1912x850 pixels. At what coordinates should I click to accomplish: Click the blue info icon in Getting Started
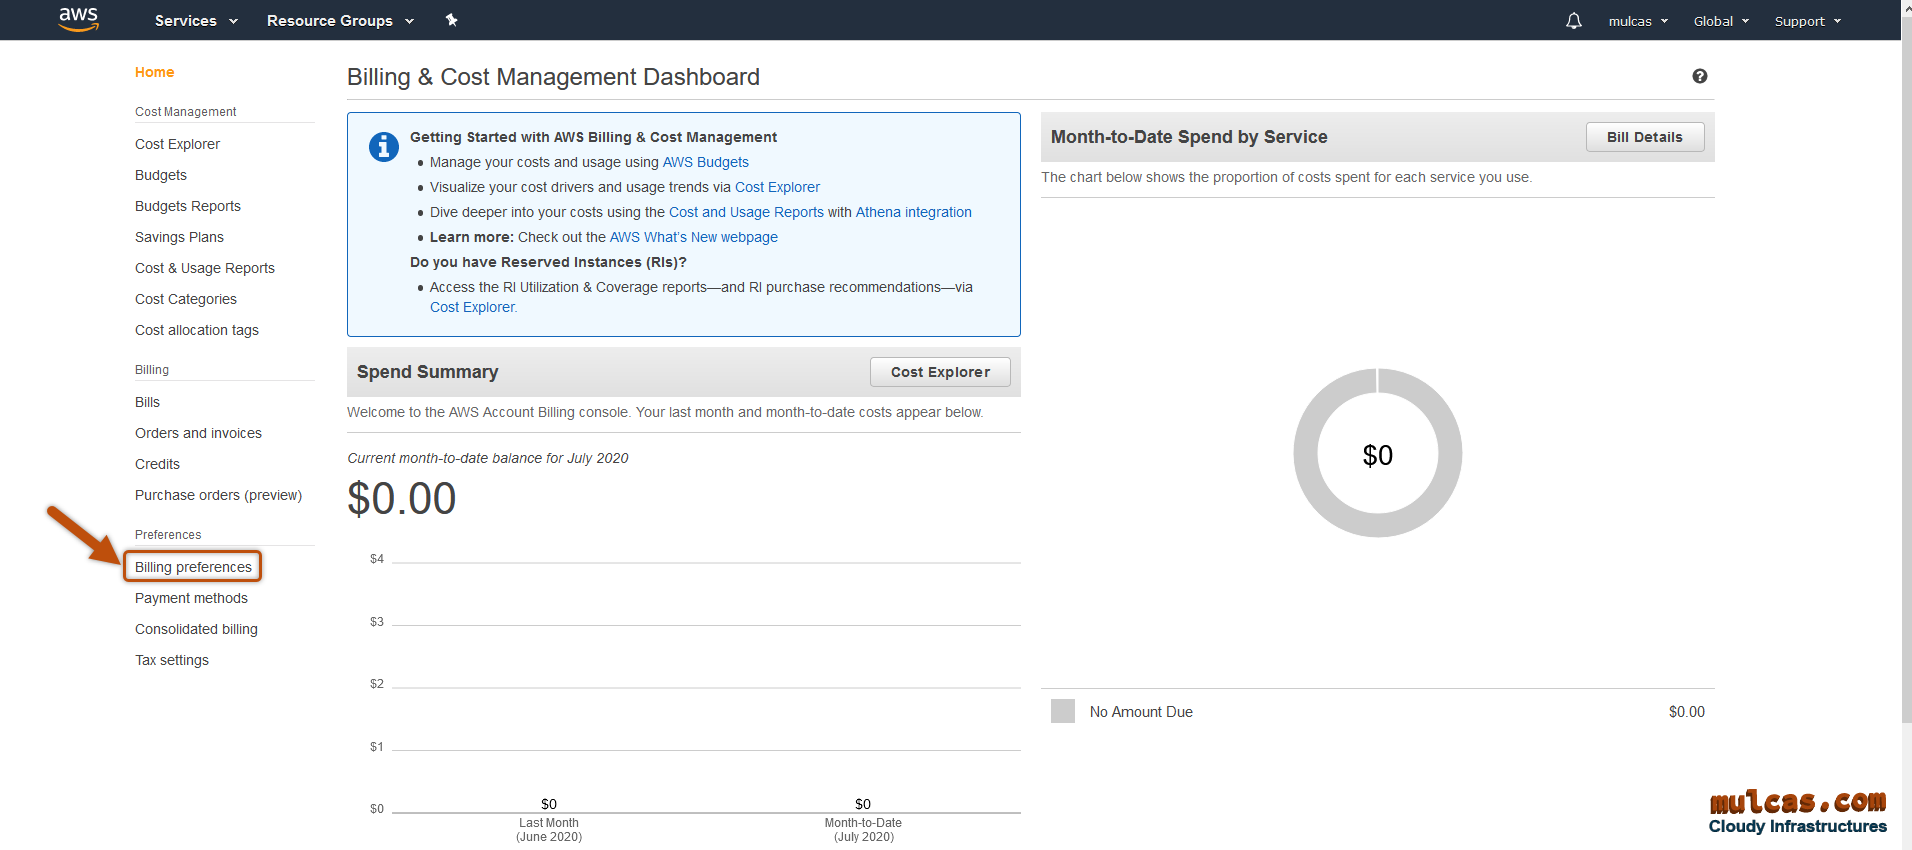coord(384,147)
